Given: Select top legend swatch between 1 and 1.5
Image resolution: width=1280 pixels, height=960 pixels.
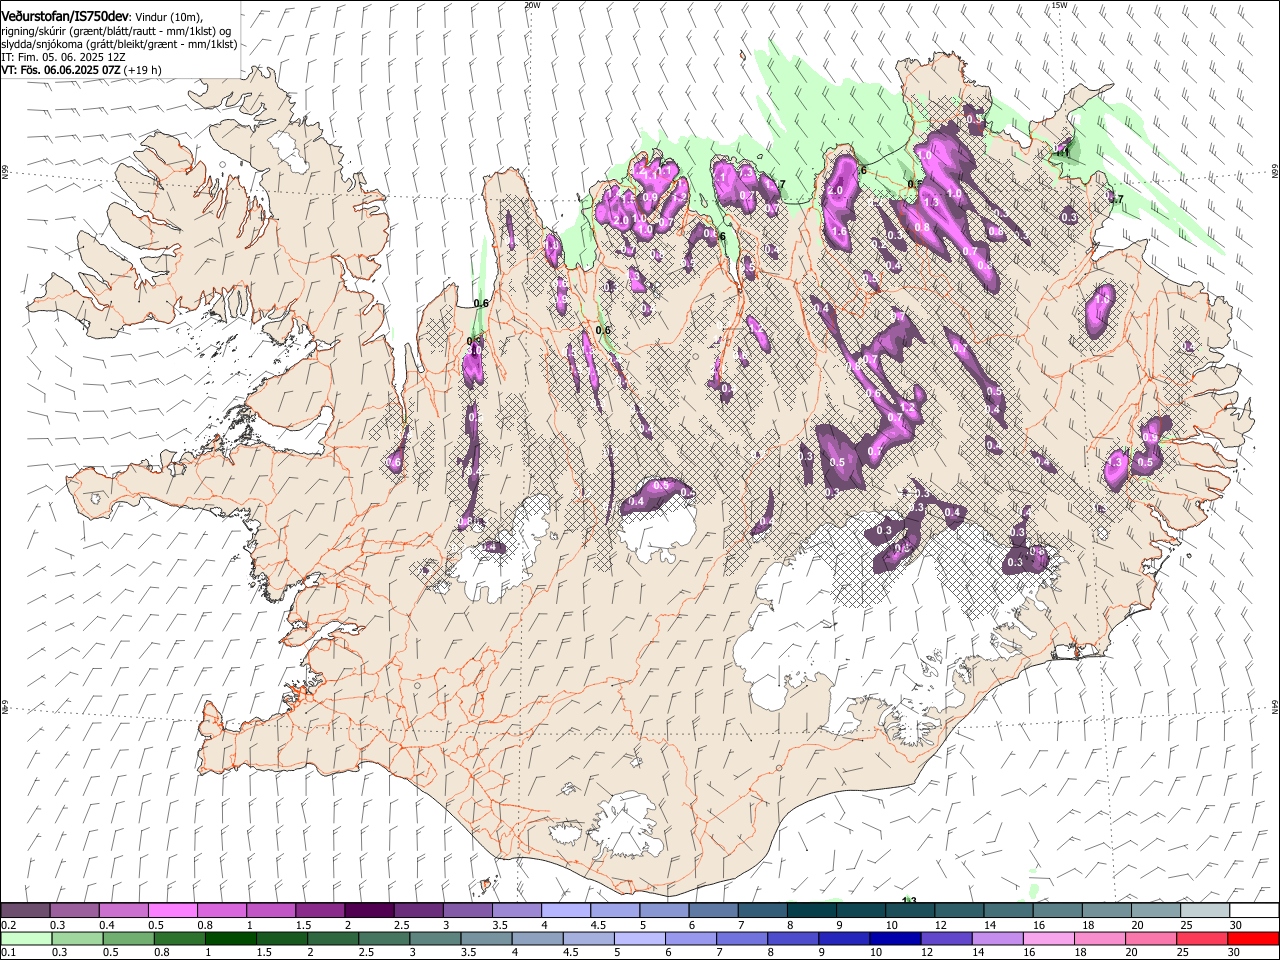Looking at the screenshot, I should tap(270, 911).
